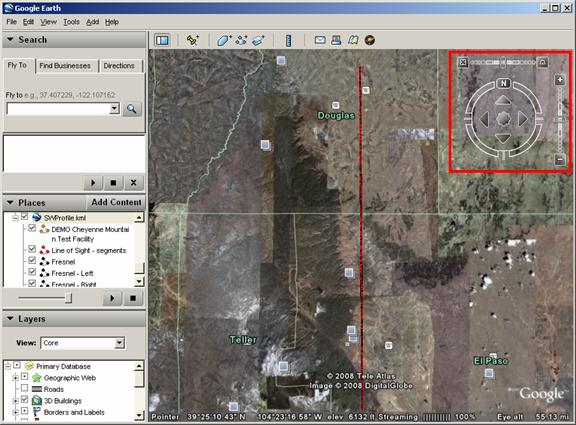This screenshot has width=576, height=425.
Task: Switch to the Directions tab
Action: [119, 66]
